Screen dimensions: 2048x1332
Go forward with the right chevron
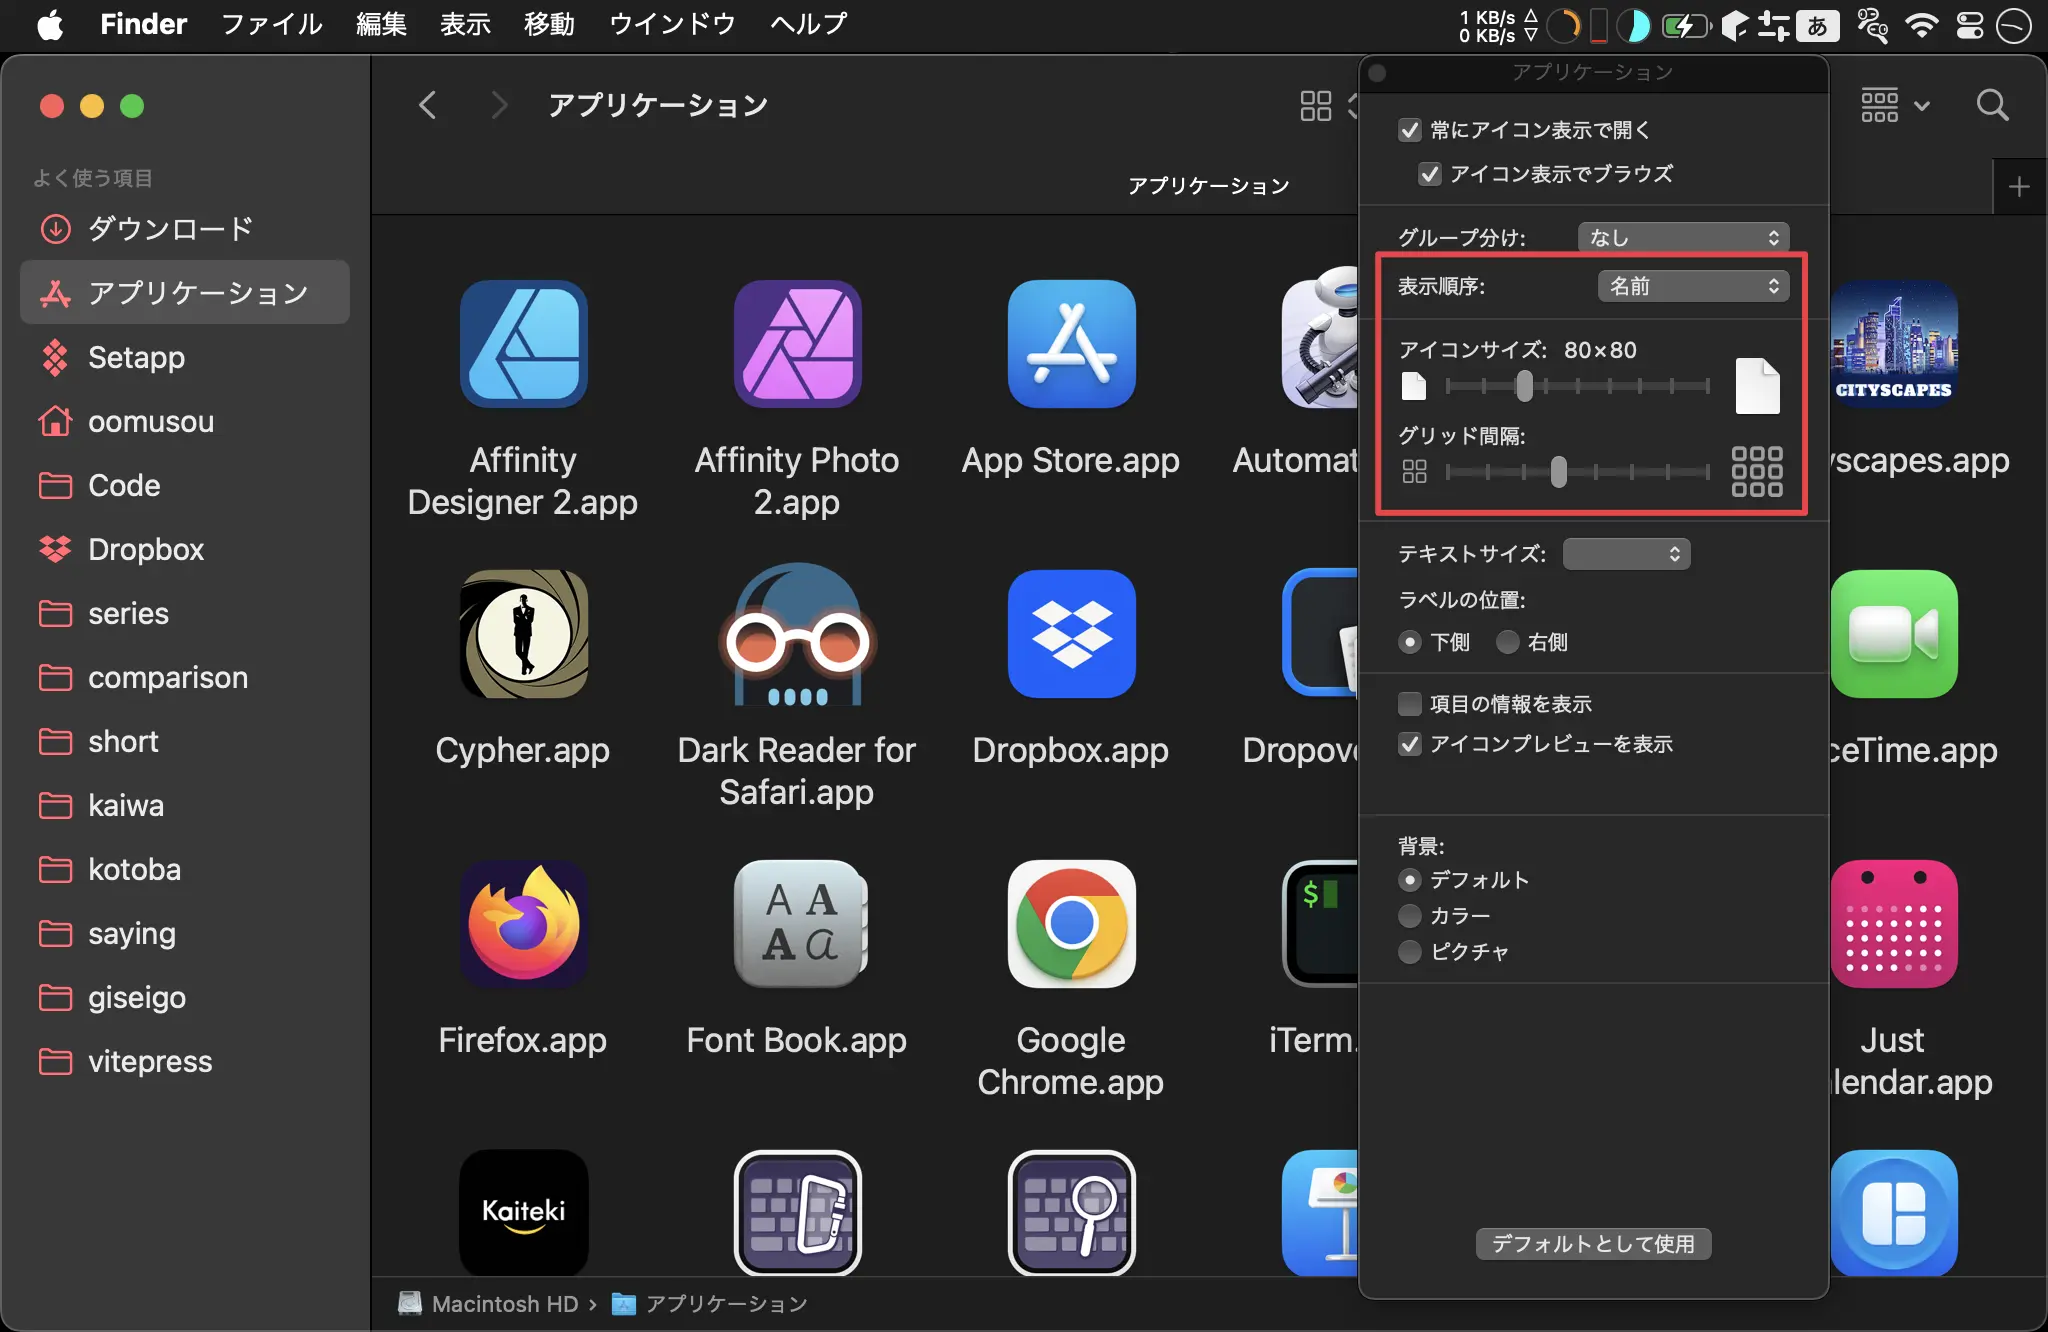[x=499, y=105]
